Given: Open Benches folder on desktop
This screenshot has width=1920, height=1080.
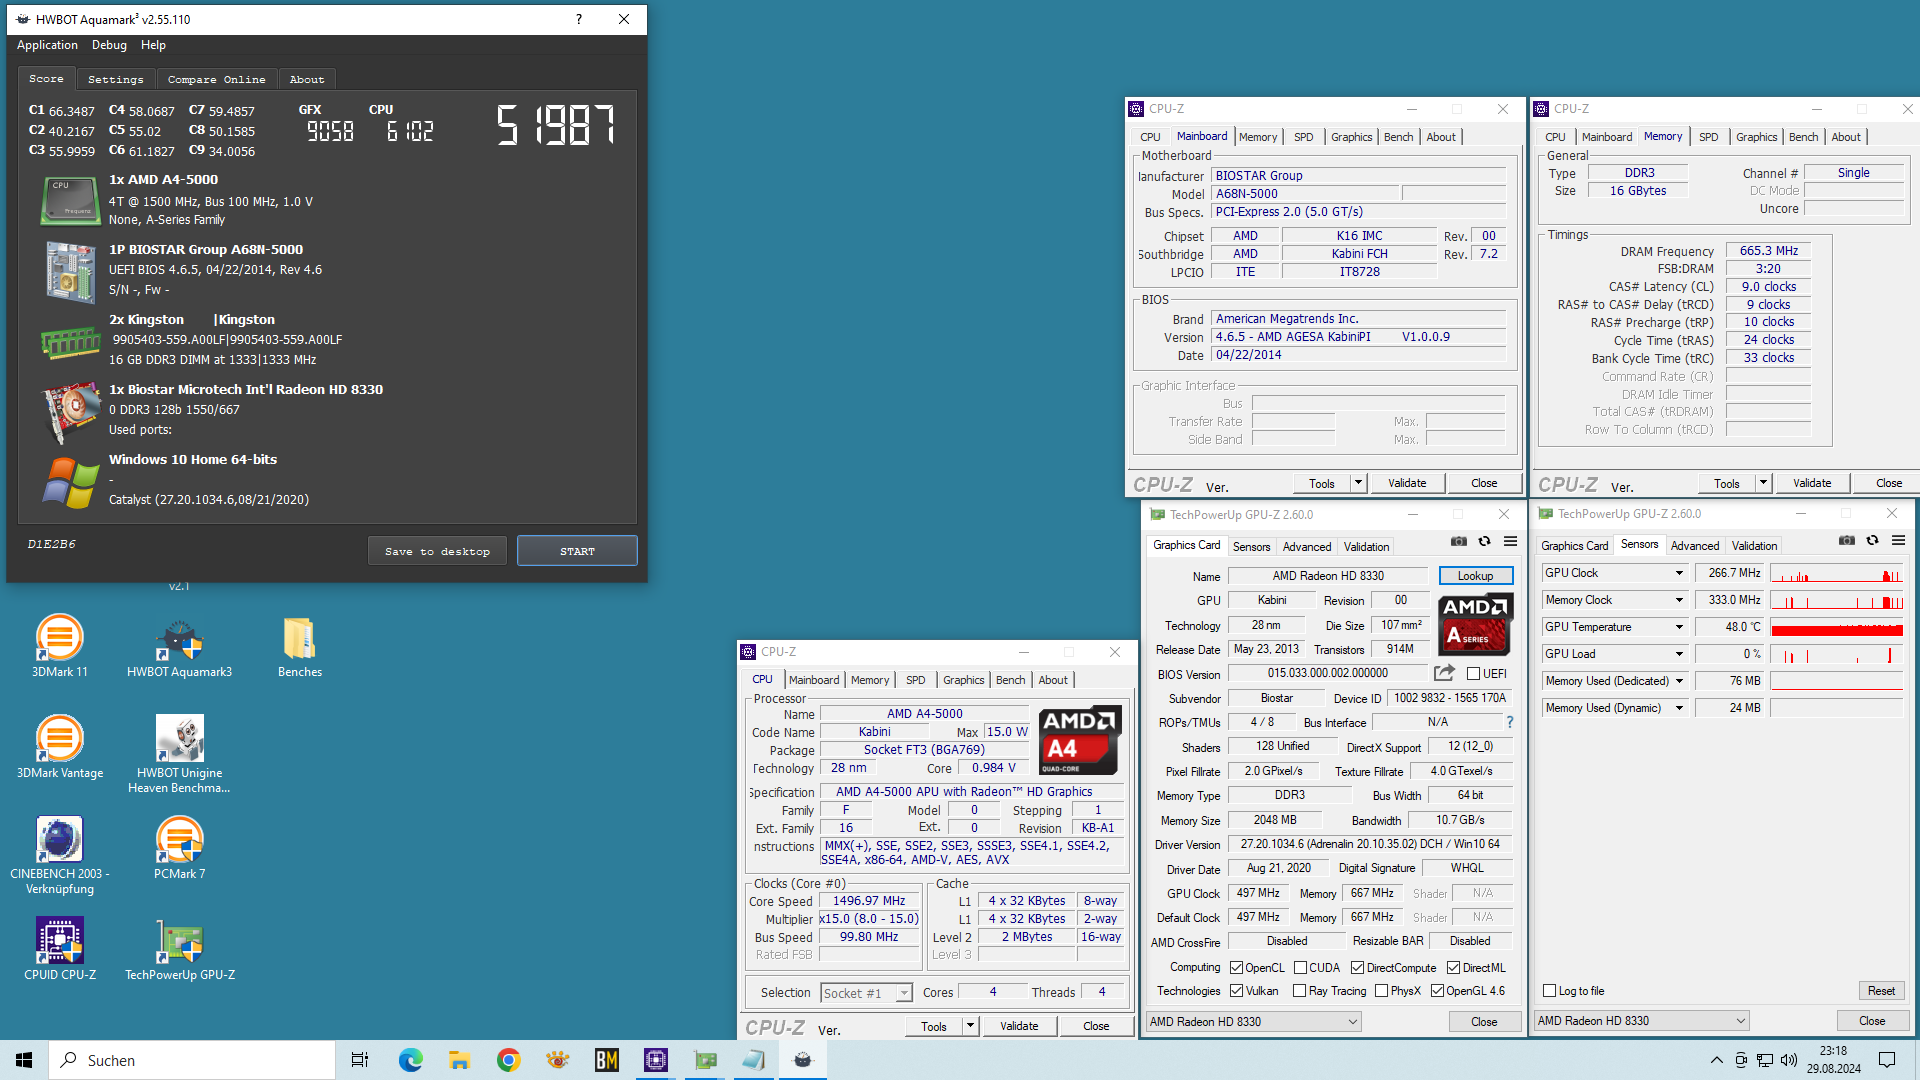Looking at the screenshot, I should [x=299, y=646].
